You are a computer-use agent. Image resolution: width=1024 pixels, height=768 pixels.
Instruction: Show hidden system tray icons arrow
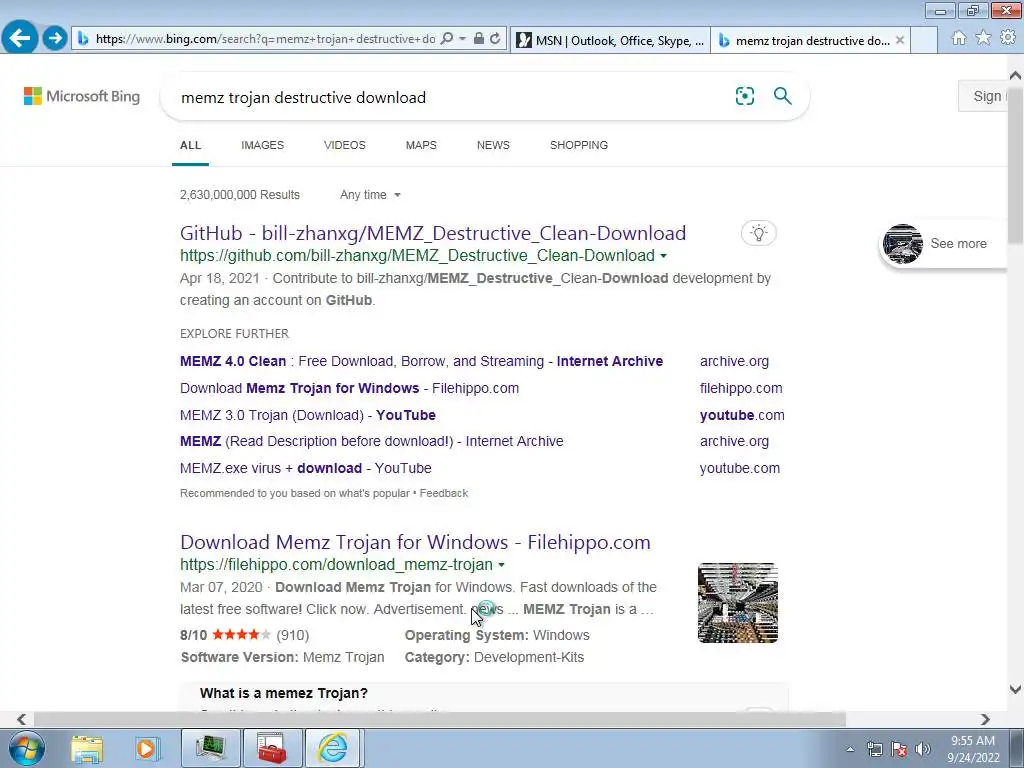coord(850,749)
